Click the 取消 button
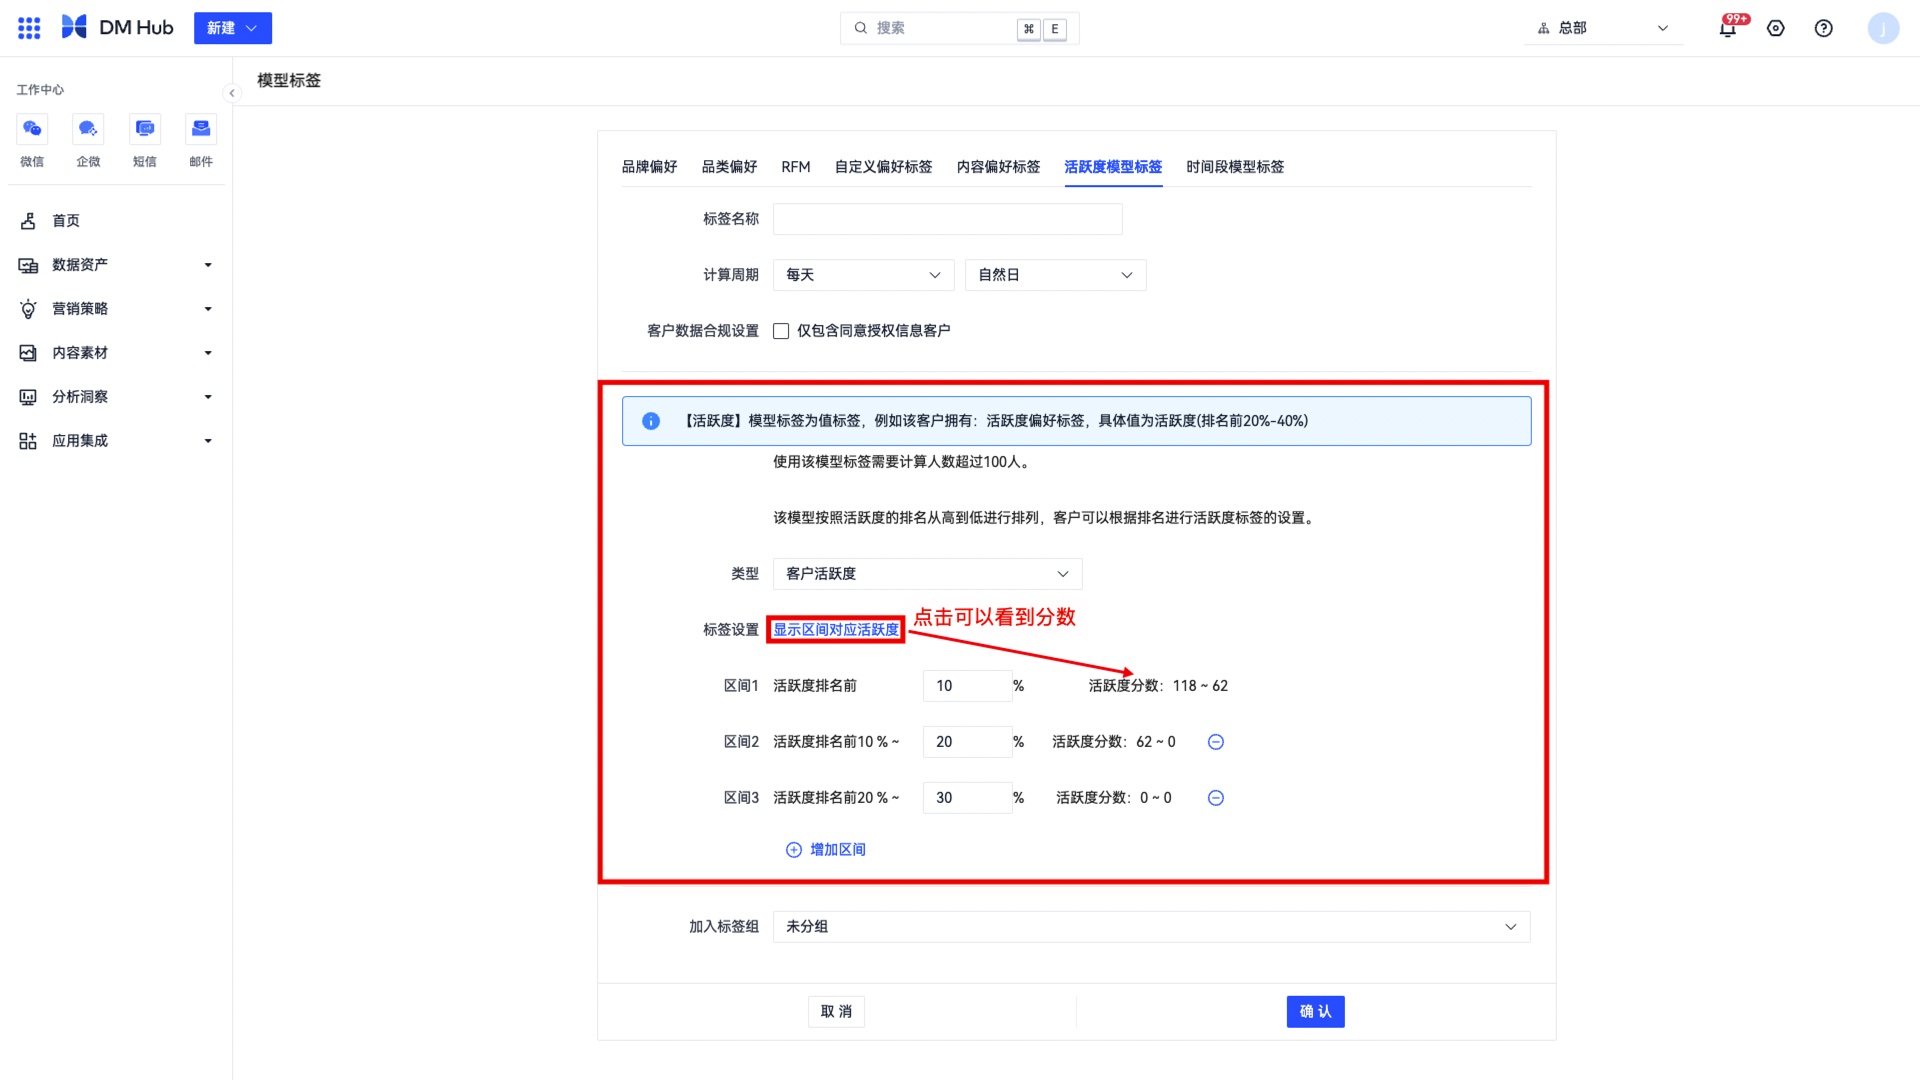Viewport: 1920px width, 1080px height. coord(837,1012)
